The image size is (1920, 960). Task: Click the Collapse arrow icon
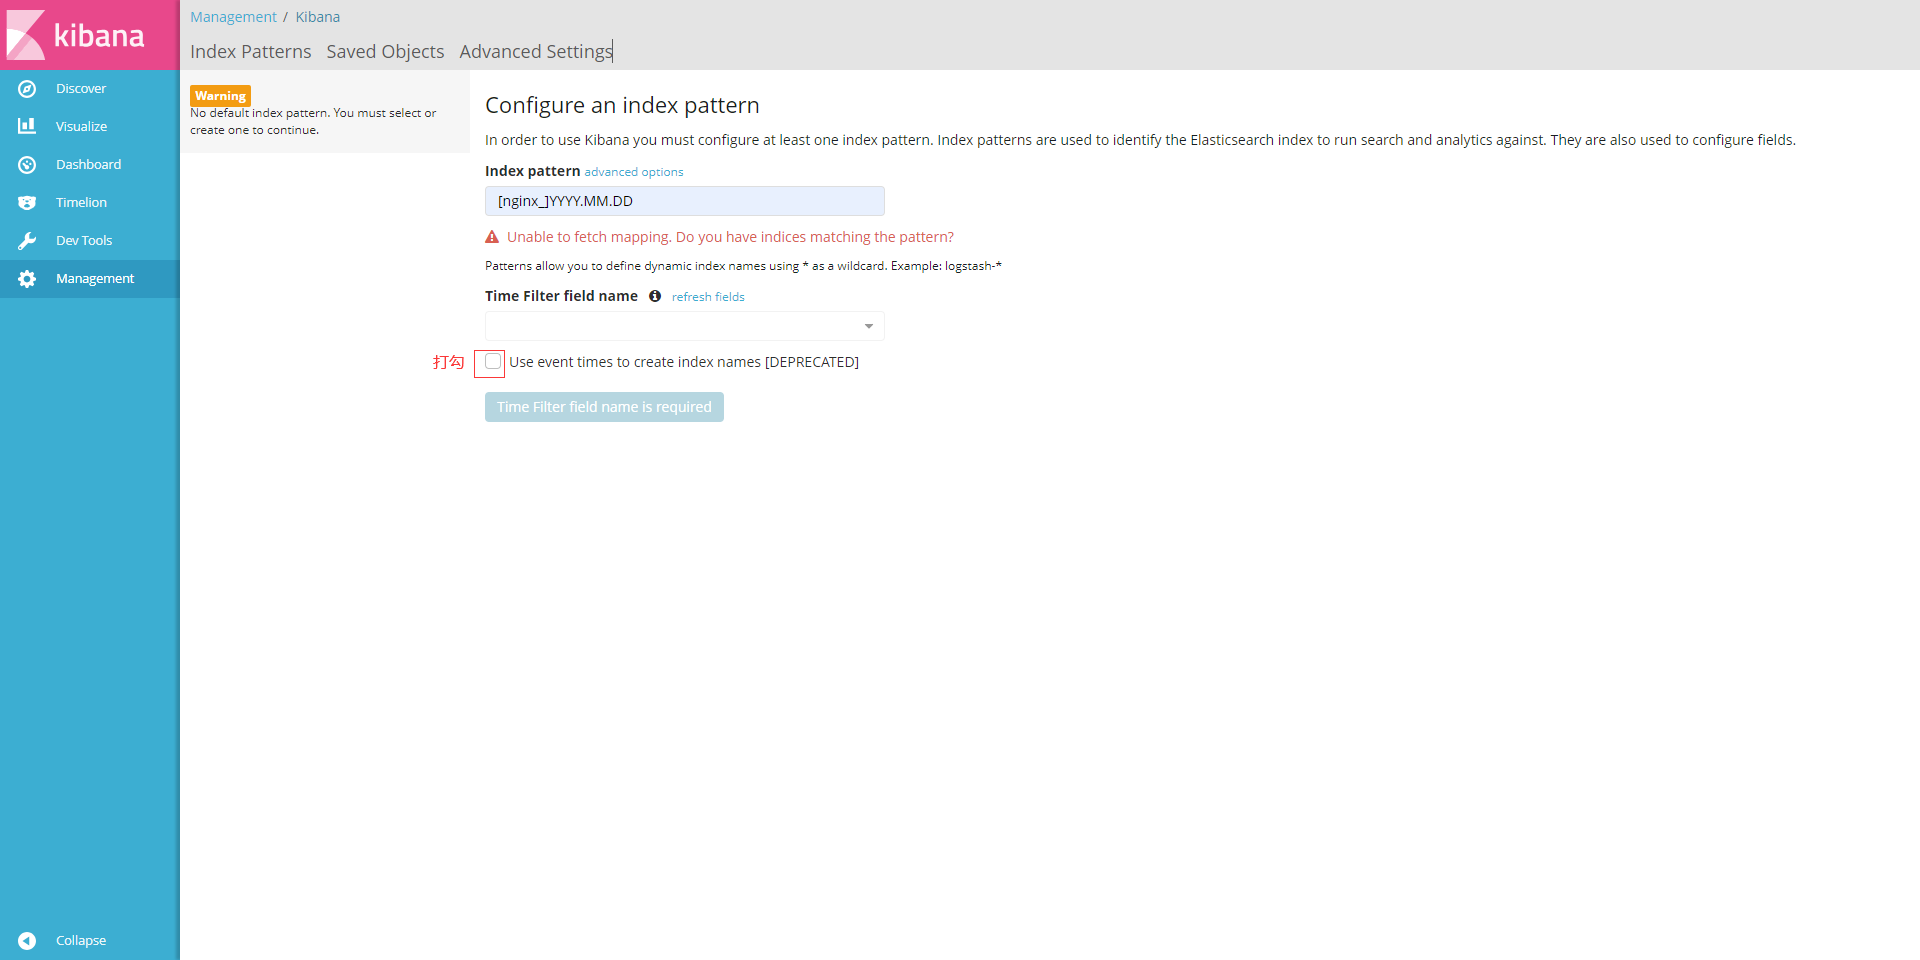(27, 941)
